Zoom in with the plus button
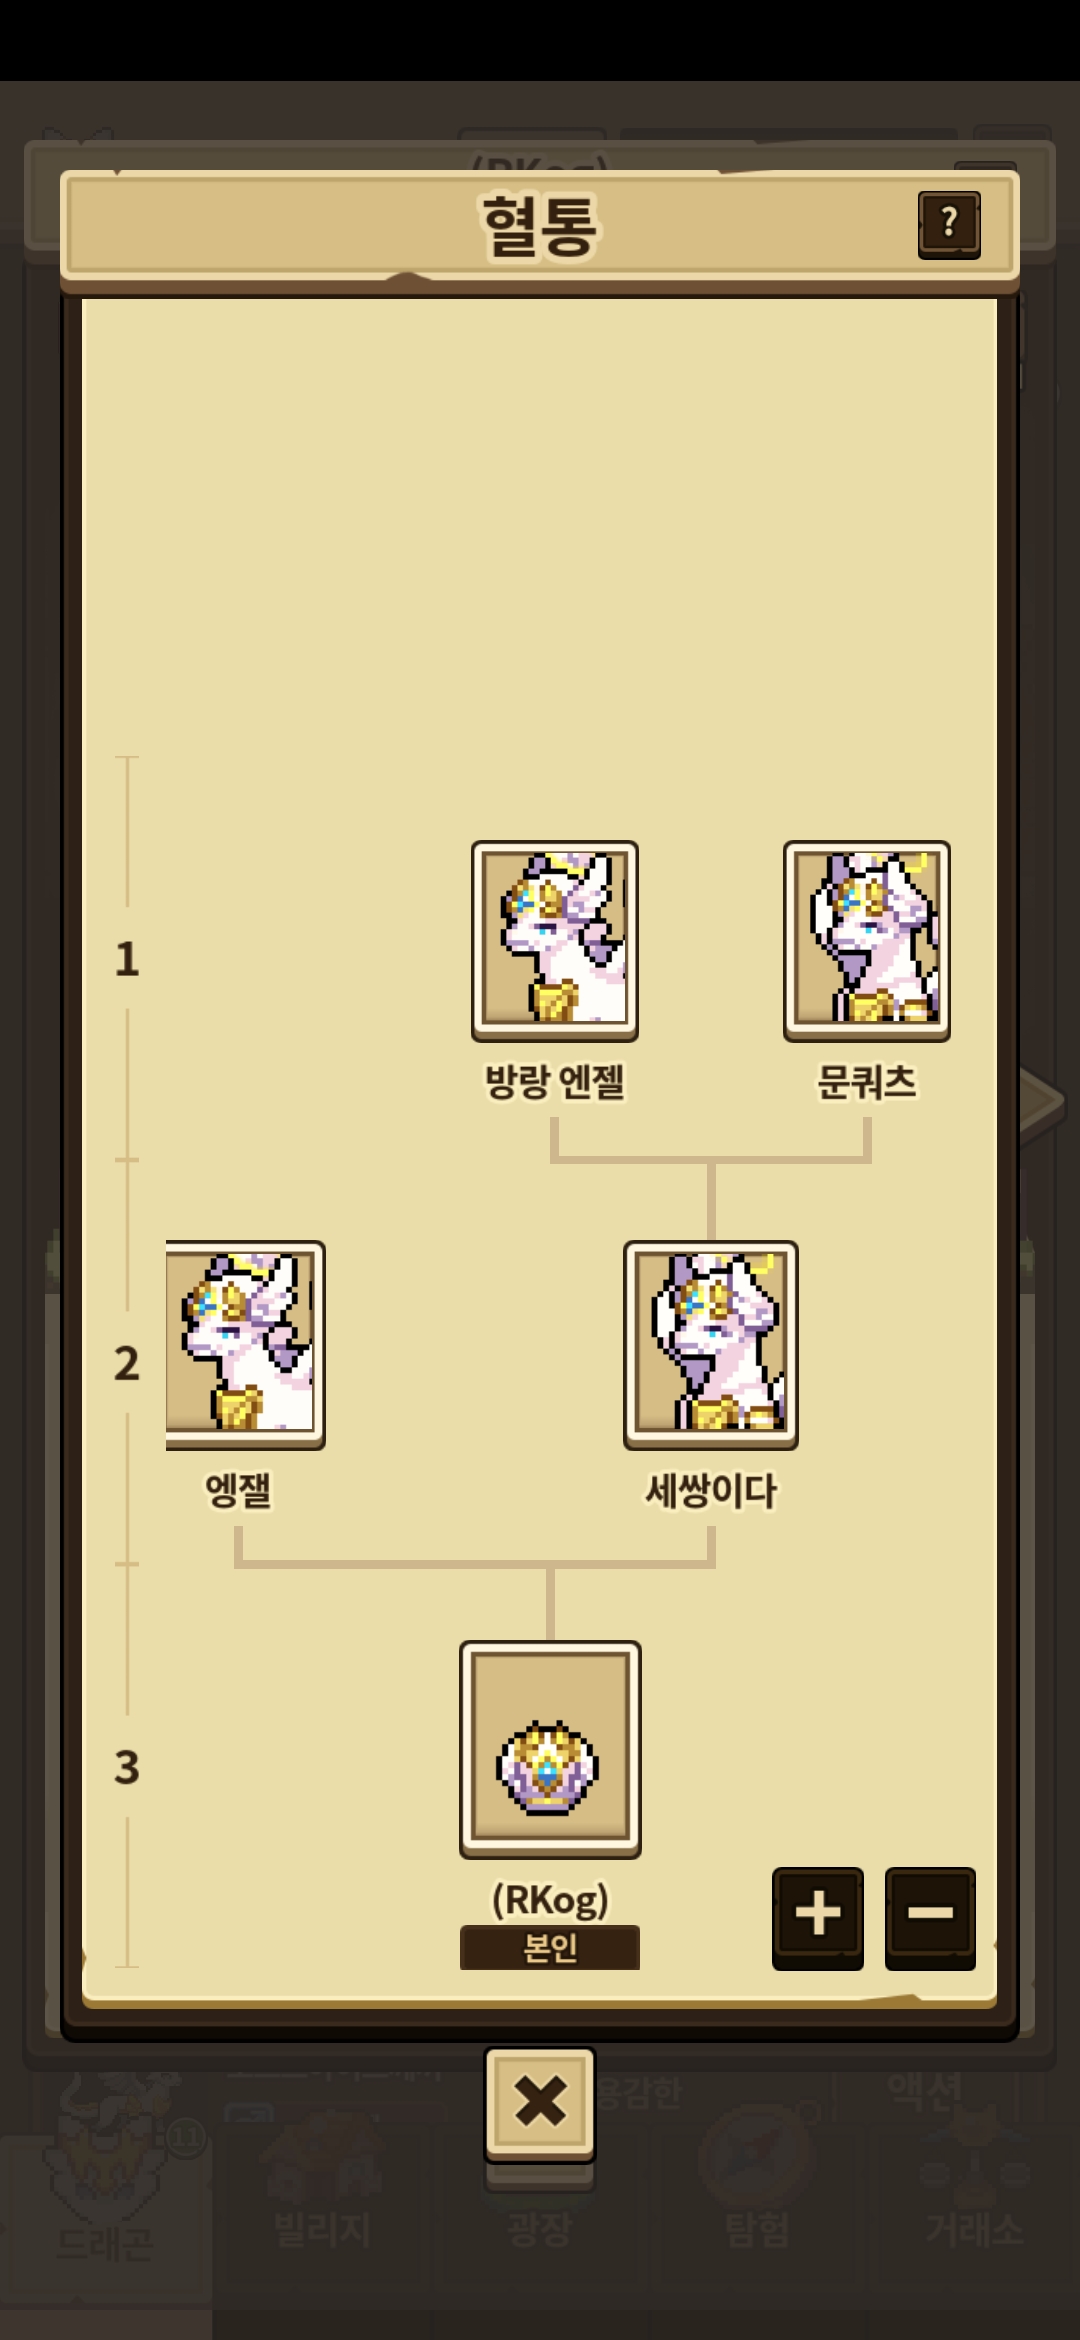 pyautogui.click(x=818, y=1917)
